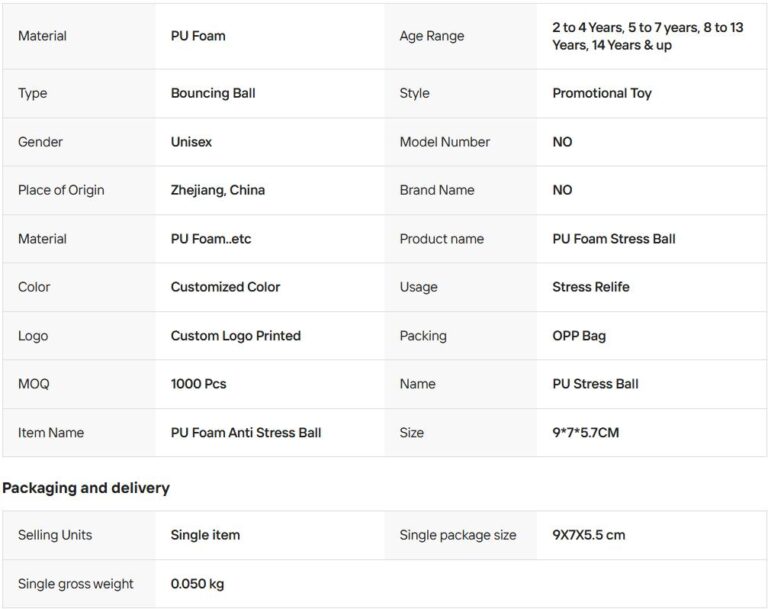Select the "Bouncing Ball" type value
768x609 pixels.
[x=213, y=93]
